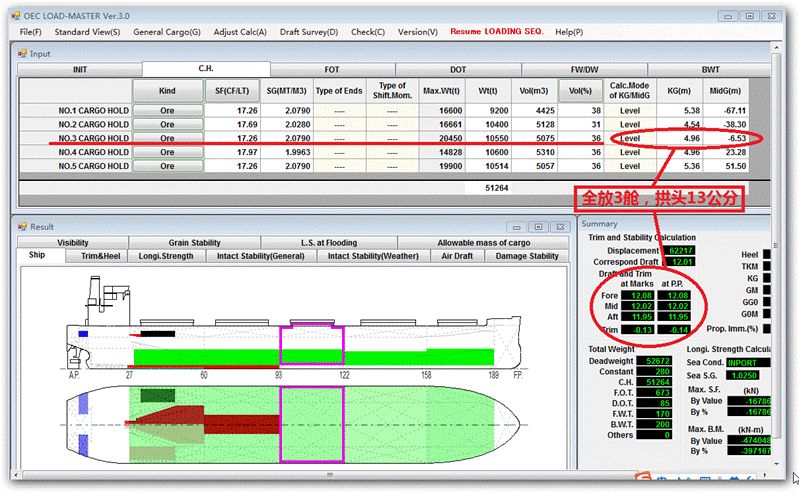Click the Wt(t) cell for NO.3 CARGO HOLD
Image resolution: width=799 pixels, height=493 pixels.
(x=488, y=139)
